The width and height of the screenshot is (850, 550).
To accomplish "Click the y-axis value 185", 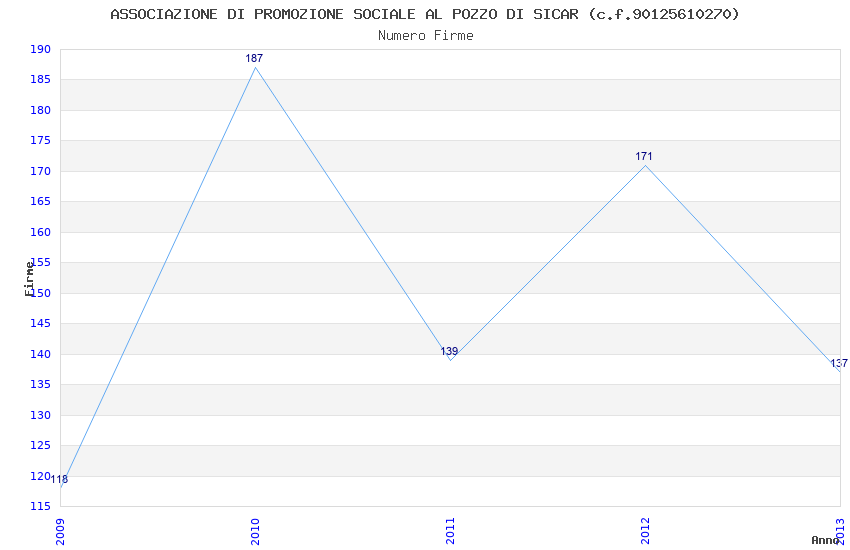I will coord(40,80).
